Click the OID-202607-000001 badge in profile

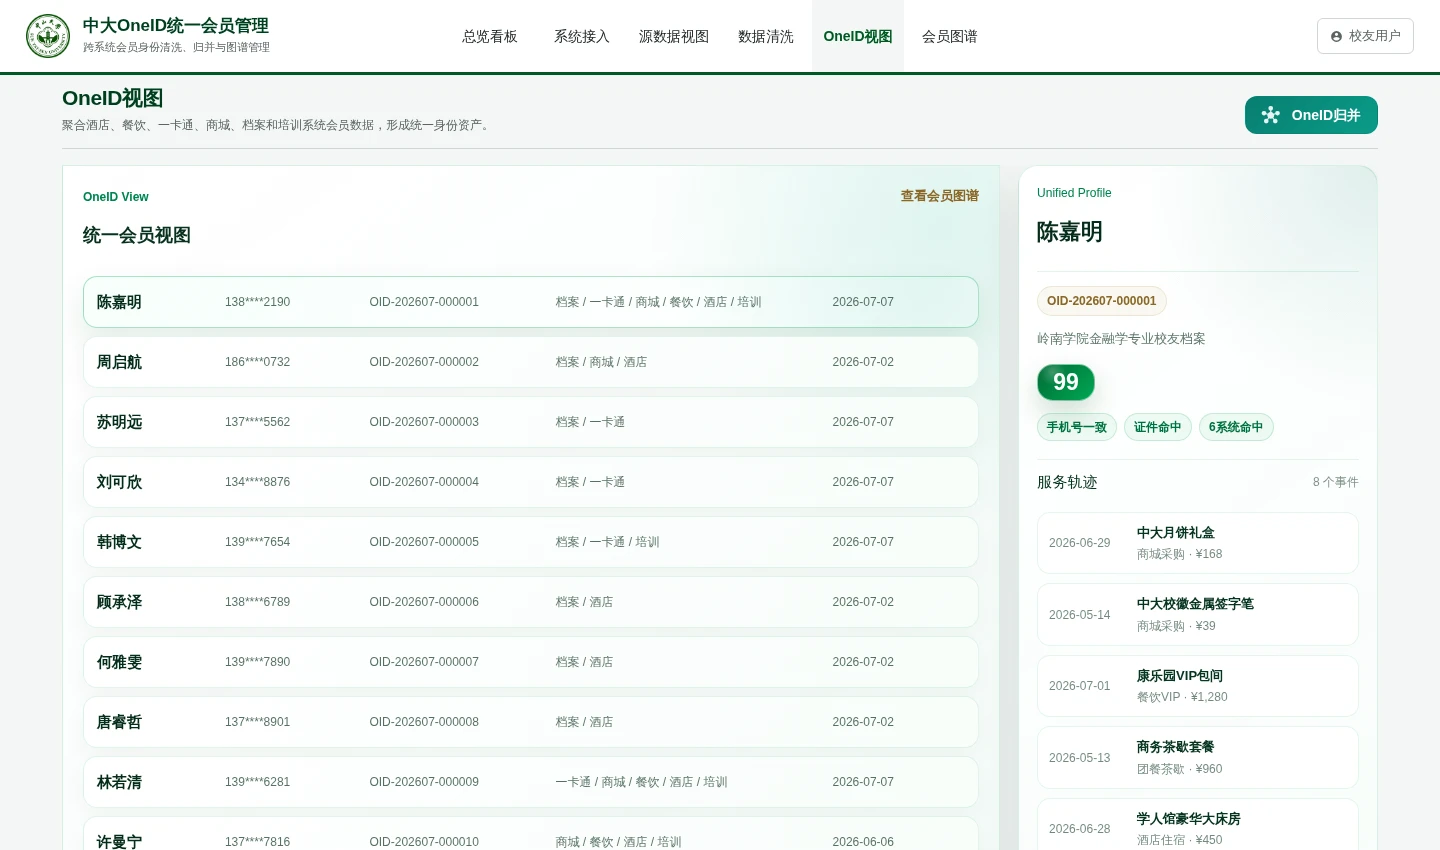coord(1102,301)
